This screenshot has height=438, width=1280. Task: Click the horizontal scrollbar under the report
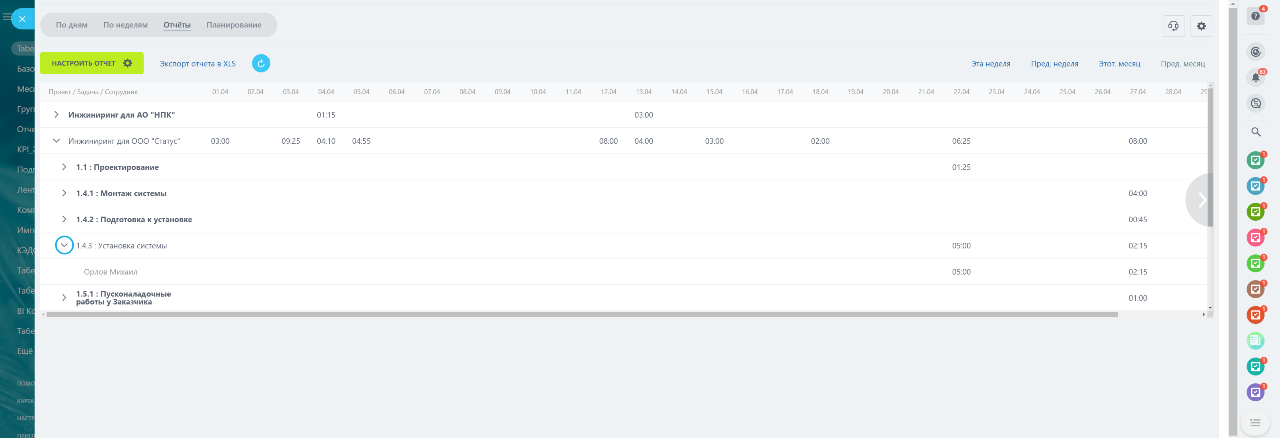[x=580, y=314]
